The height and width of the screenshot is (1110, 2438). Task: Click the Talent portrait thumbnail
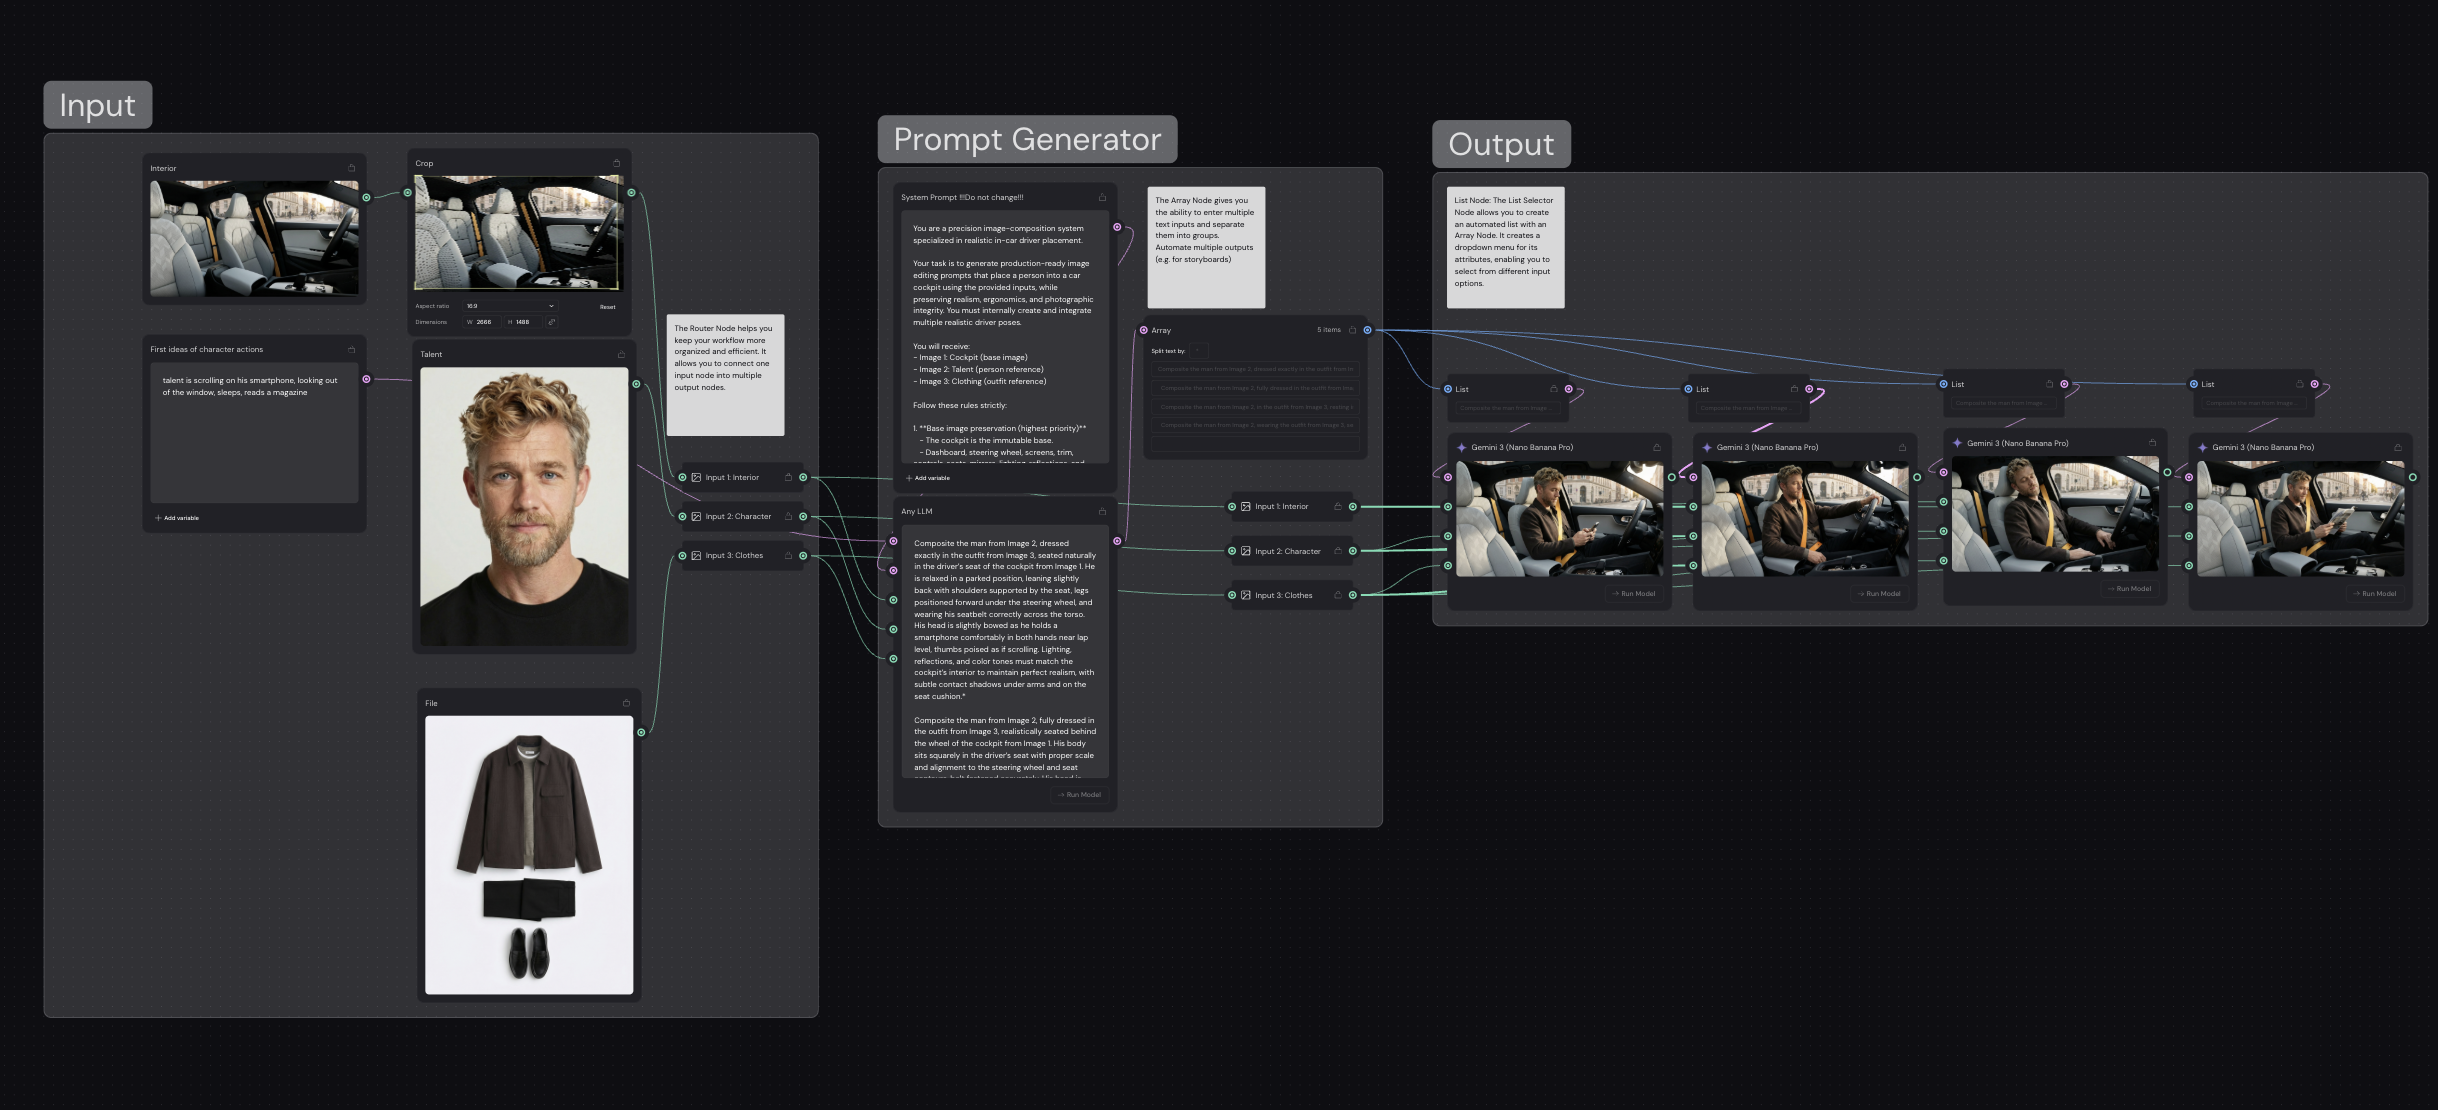coord(524,505)
